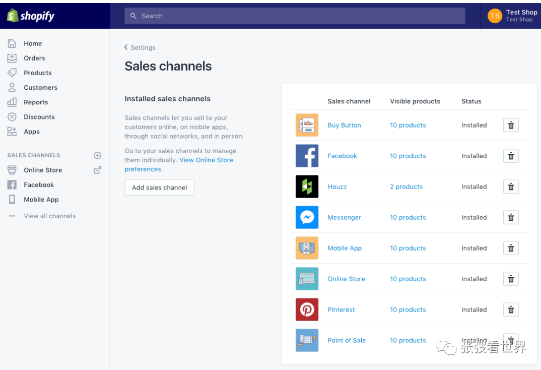Remove the Online Store channel with trash icon
This screenshot has height=370, width=541.
[511, 279]
